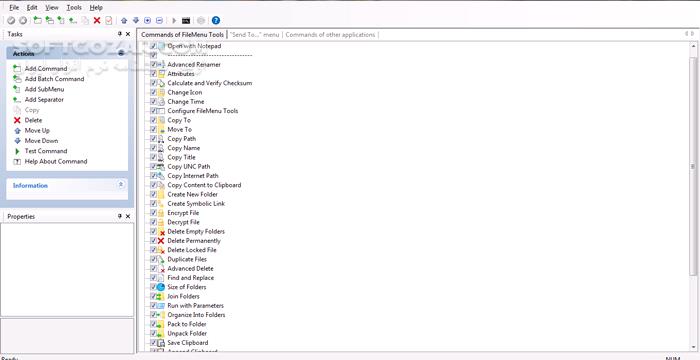Click the command list vertical scrollbar thumb

693,166
